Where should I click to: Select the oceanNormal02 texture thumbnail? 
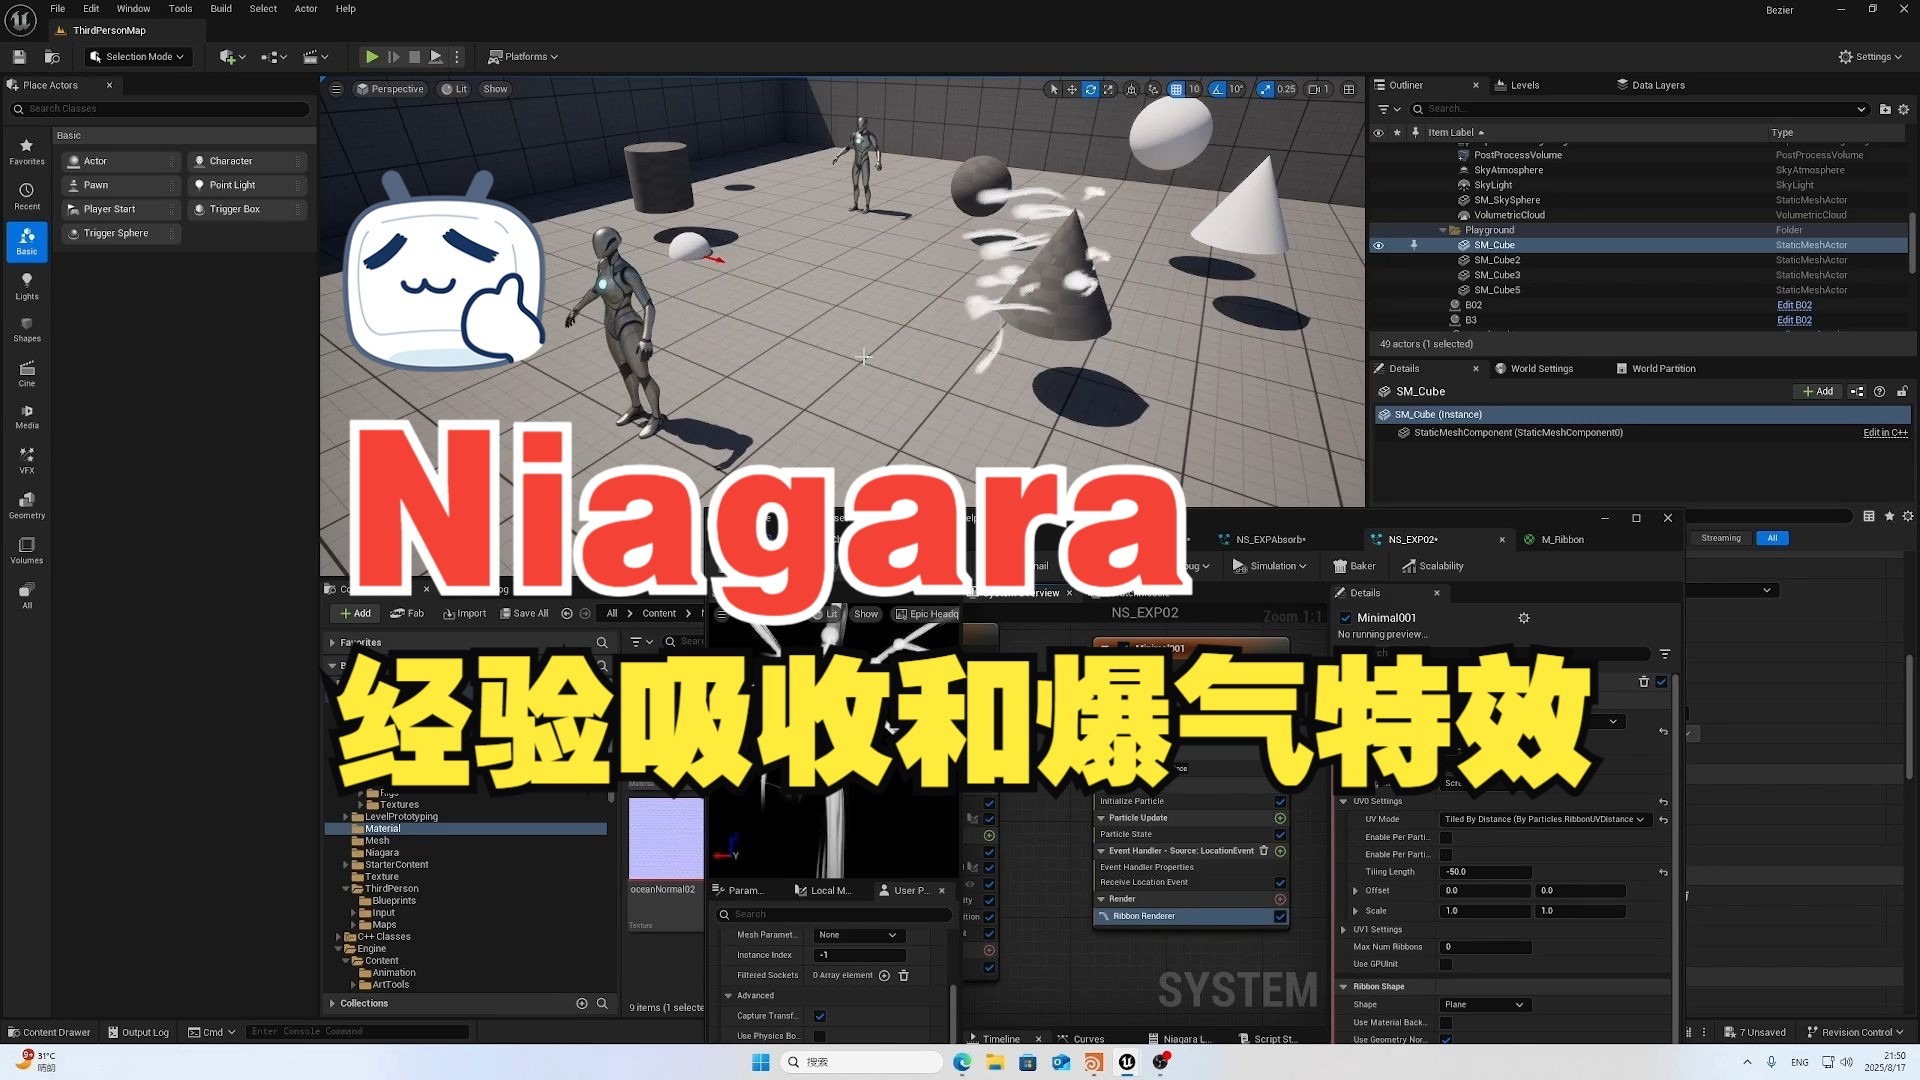pos(665,839)
